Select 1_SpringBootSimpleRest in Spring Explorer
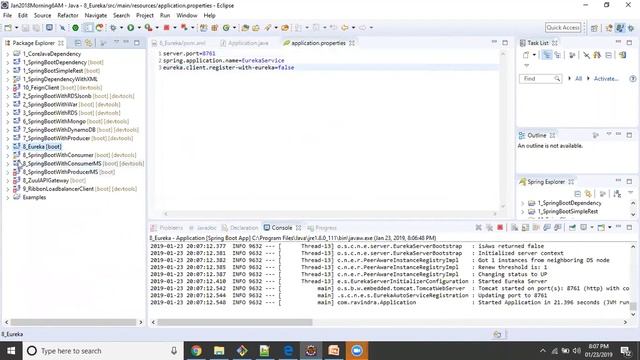 pyautogui.click(x=568, y=211)
